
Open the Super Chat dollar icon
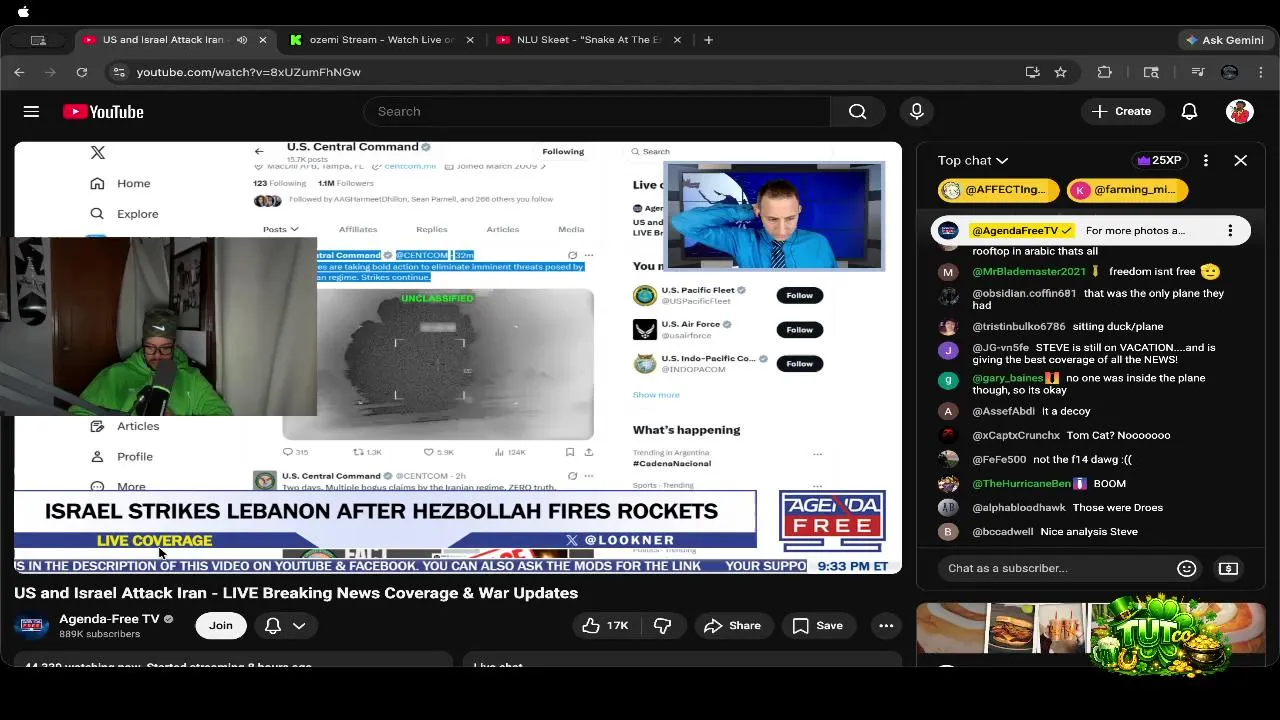point(1228,568)
